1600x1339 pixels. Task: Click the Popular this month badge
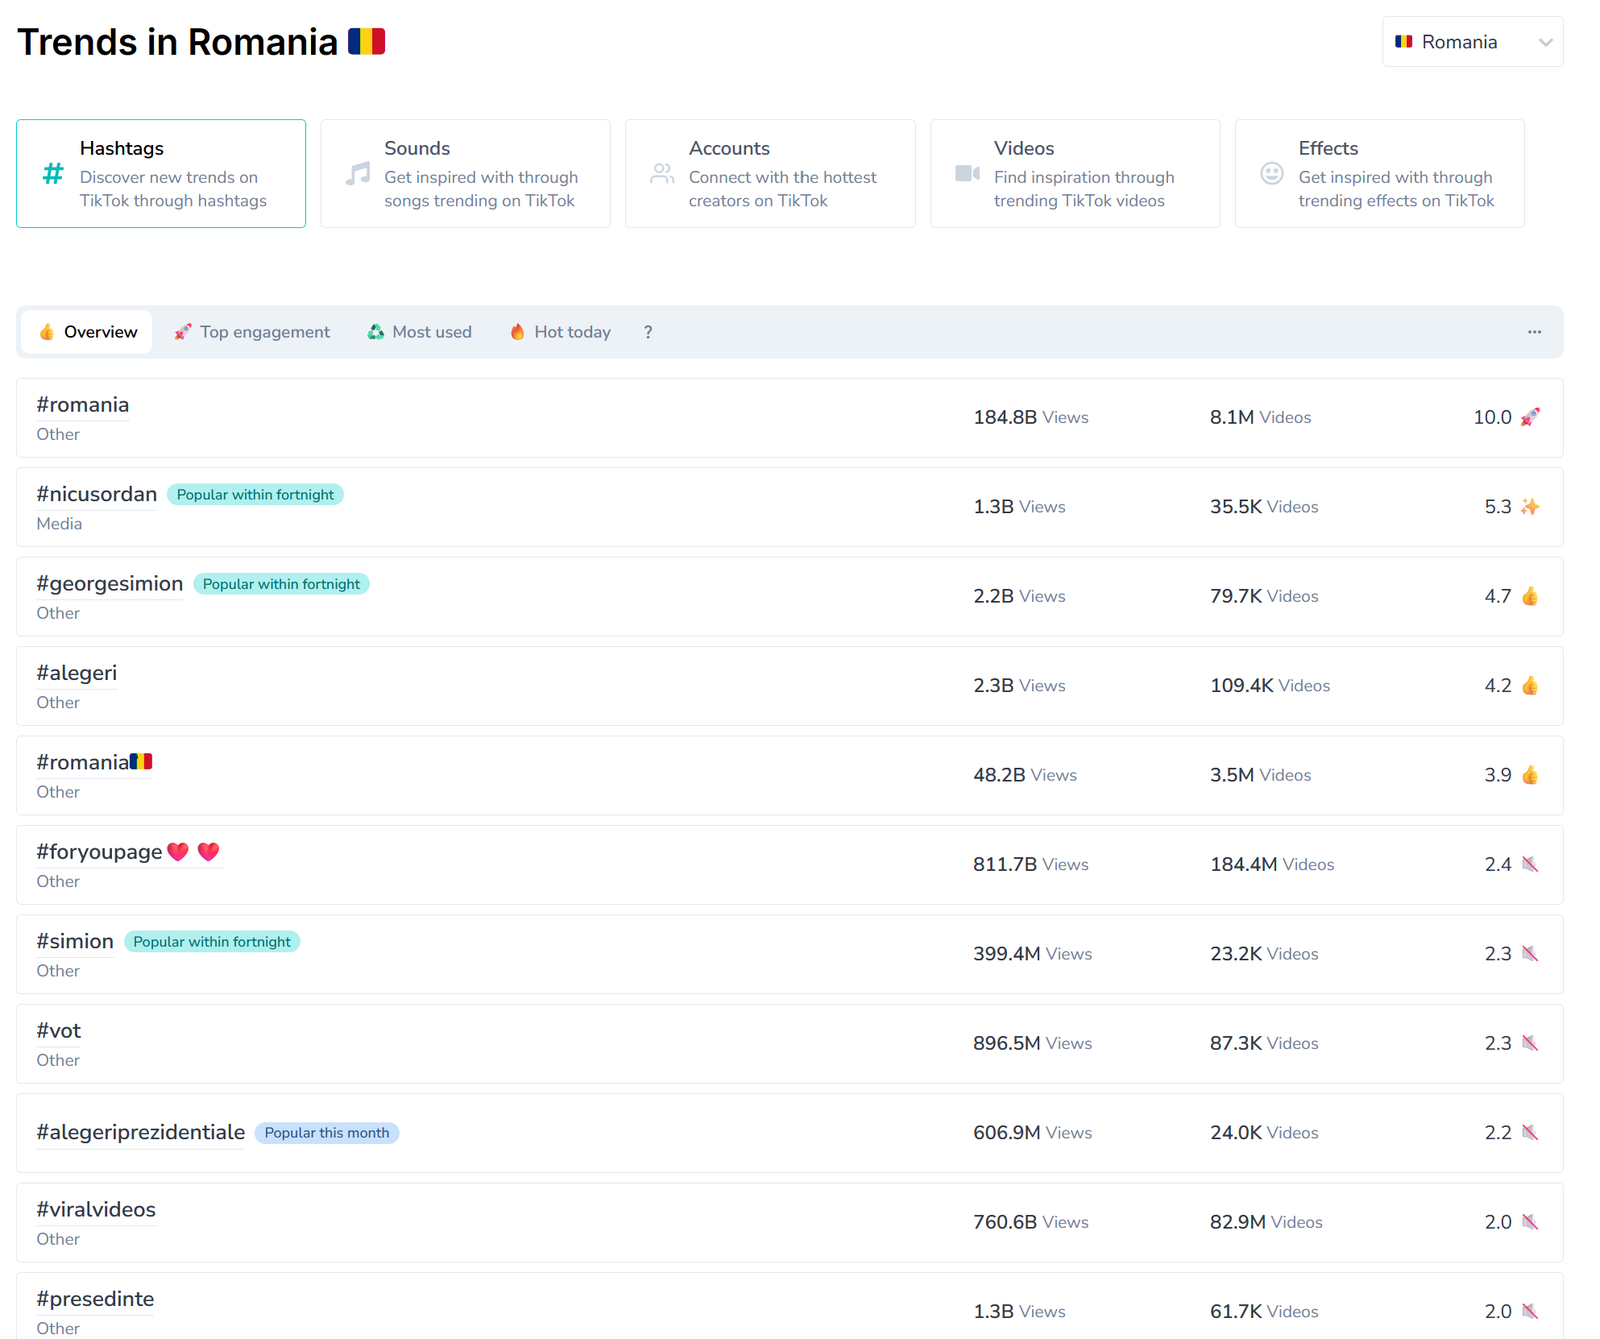[327, 1133]
